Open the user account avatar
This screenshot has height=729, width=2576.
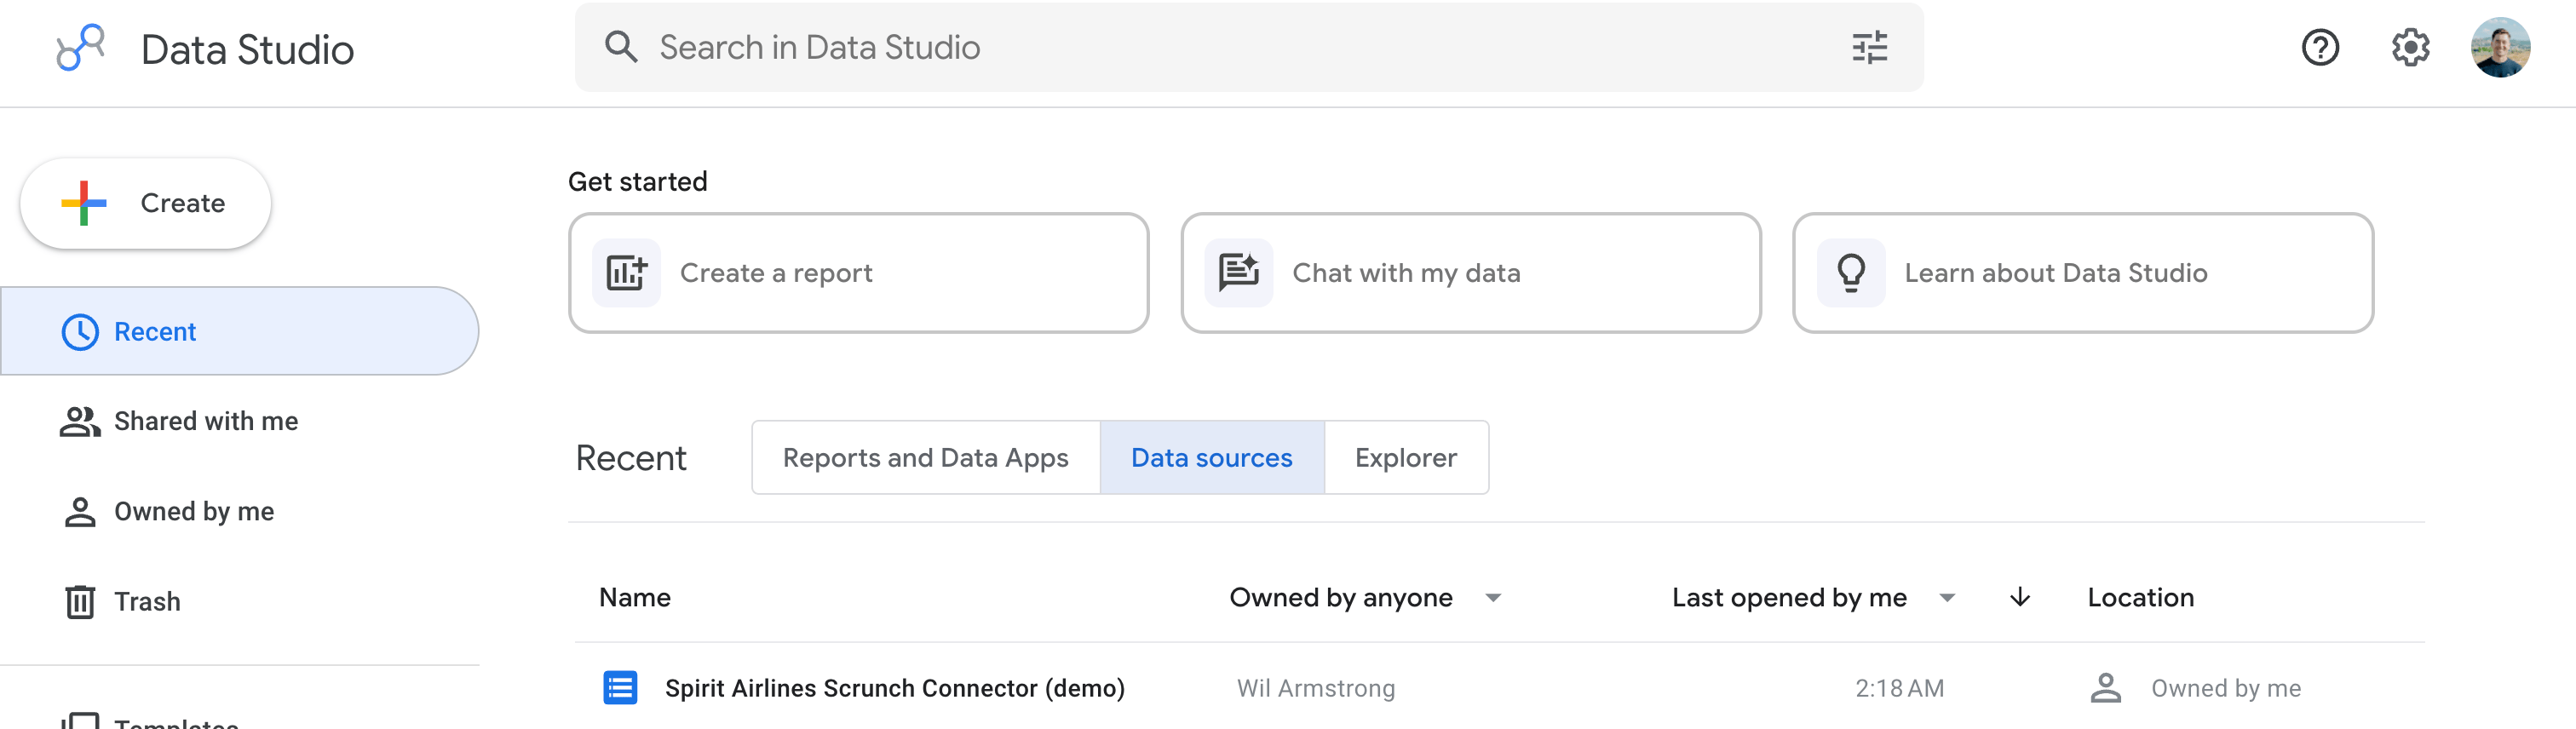(2500, 47)
